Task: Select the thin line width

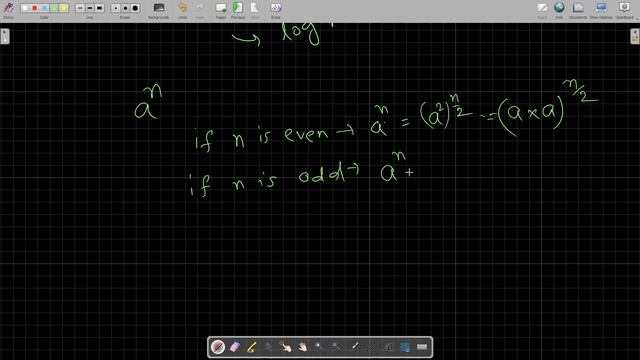Action: coord(80,8)
